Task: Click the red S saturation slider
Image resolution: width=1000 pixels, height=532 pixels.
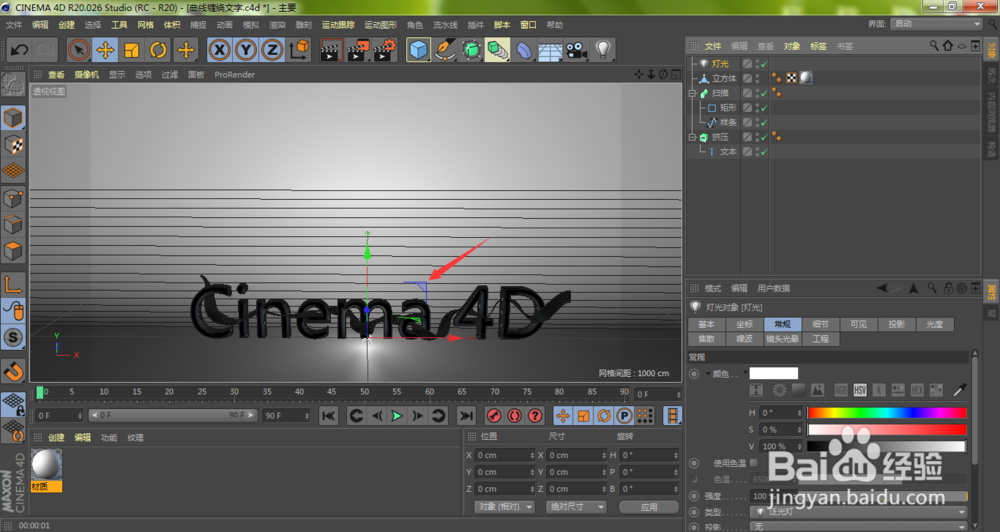Action: click(887, 430)
